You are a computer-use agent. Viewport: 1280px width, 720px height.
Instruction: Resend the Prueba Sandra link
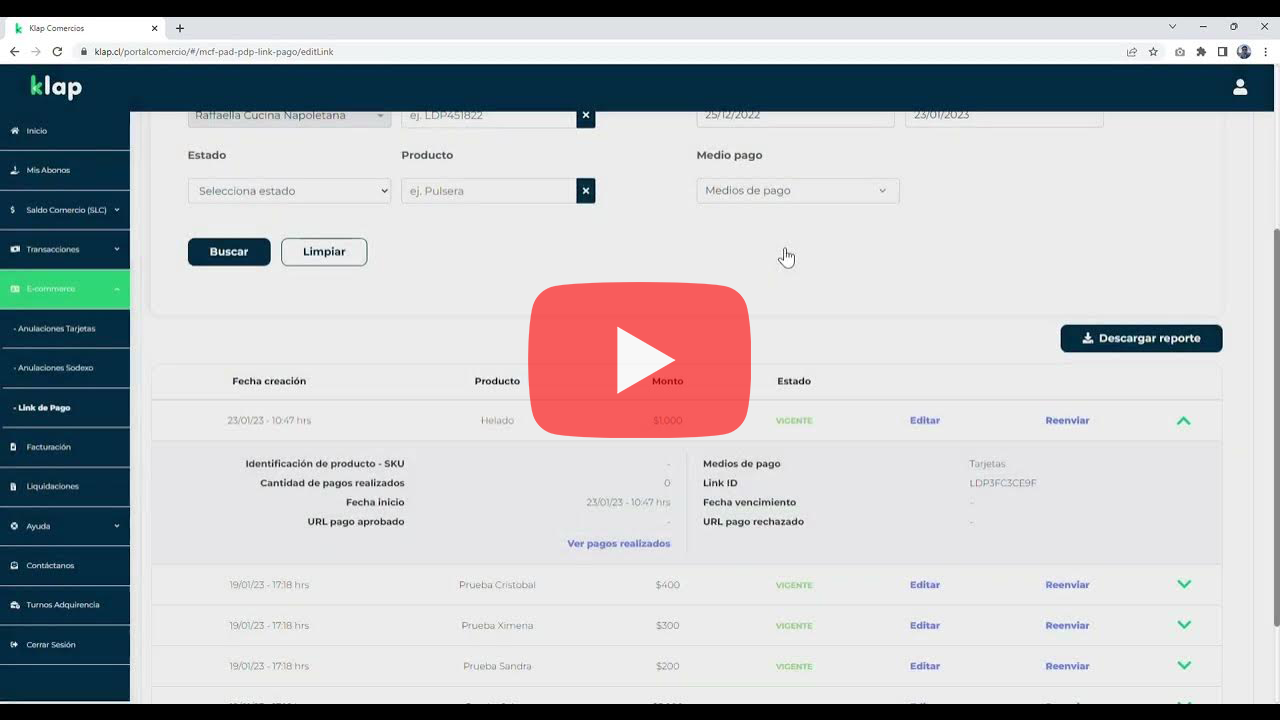coord(1067,666)
